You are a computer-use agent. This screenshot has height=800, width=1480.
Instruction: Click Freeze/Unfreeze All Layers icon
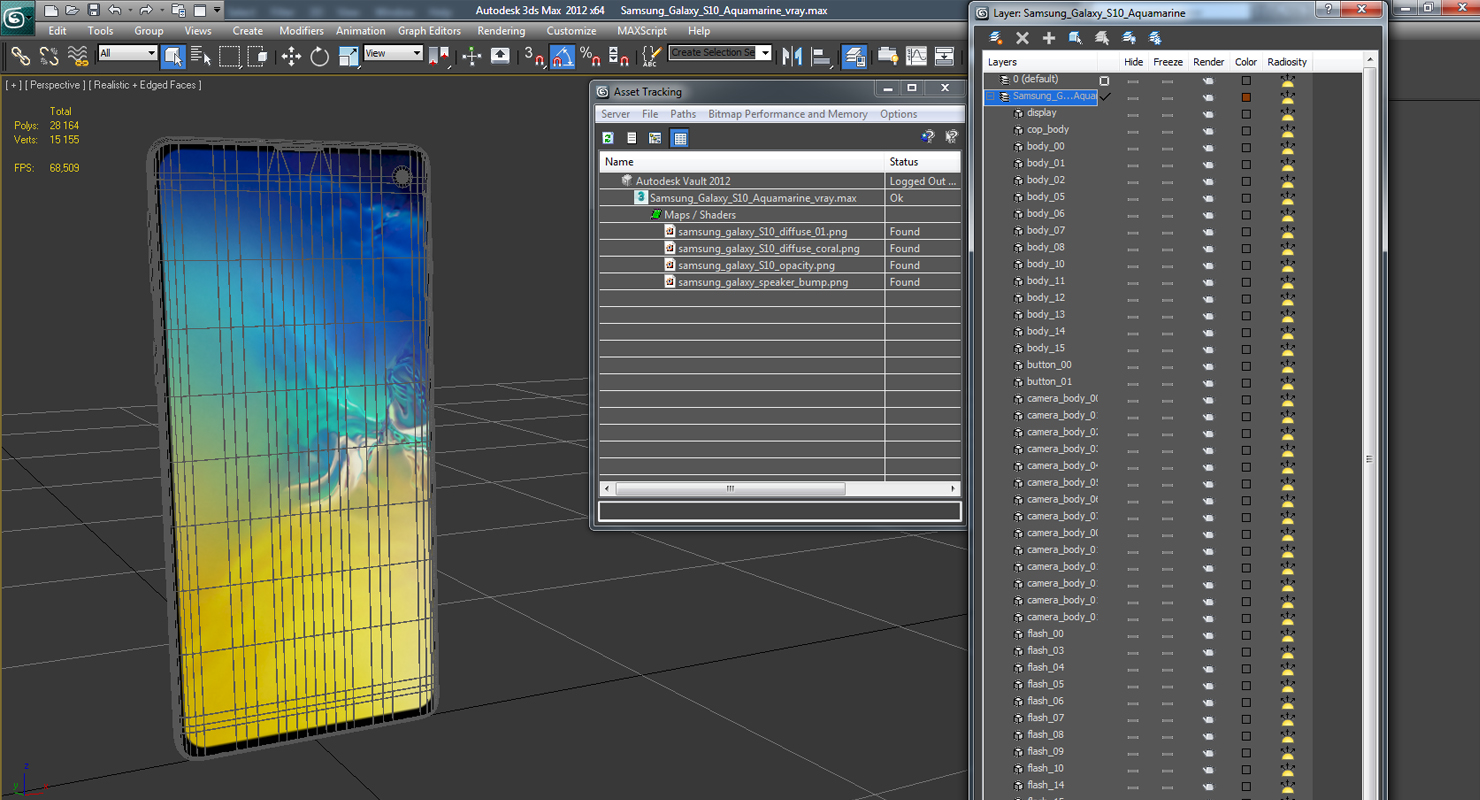pos(1155,38)
